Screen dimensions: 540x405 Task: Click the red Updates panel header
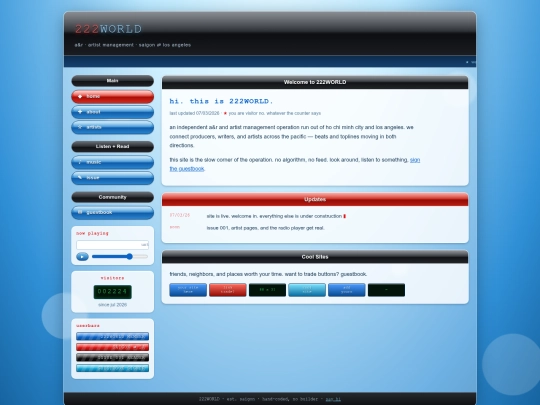pos(315,199)
